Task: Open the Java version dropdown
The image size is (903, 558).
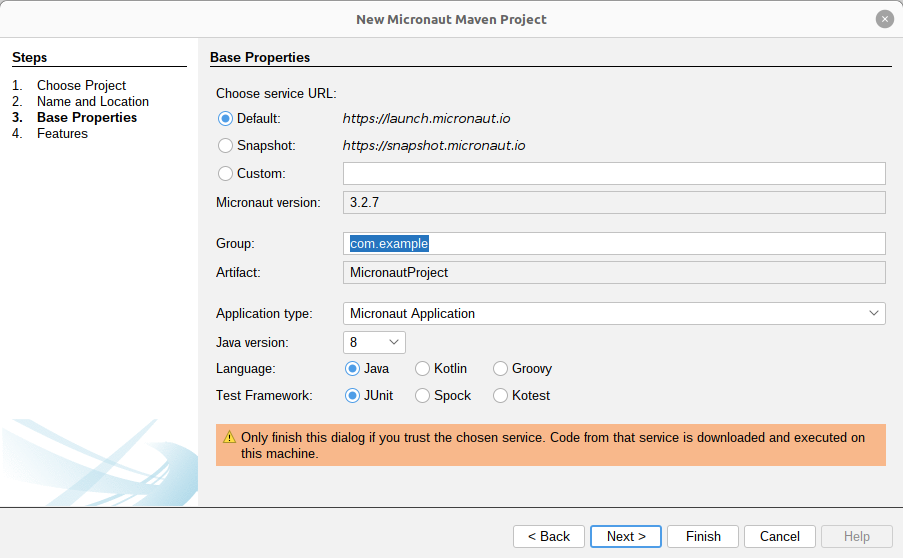Action: (x=374, y=343)
